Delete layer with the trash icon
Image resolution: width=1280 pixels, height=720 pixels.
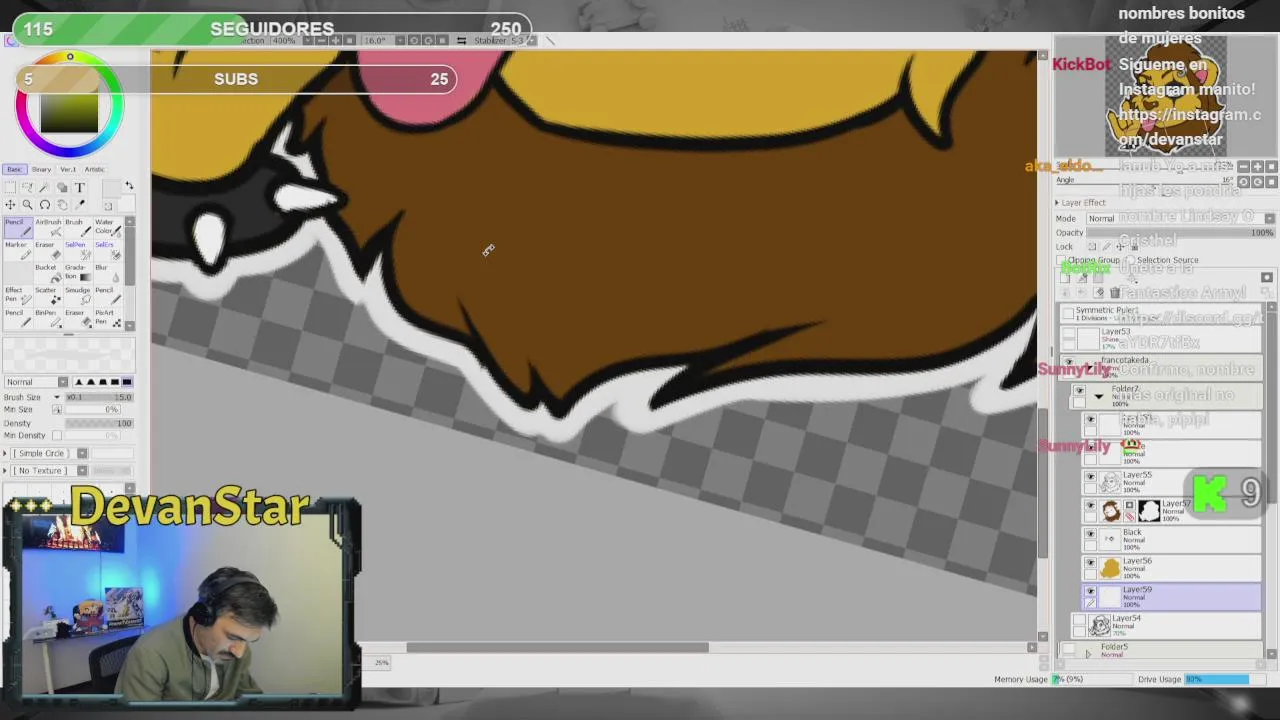coord(1114,293)
